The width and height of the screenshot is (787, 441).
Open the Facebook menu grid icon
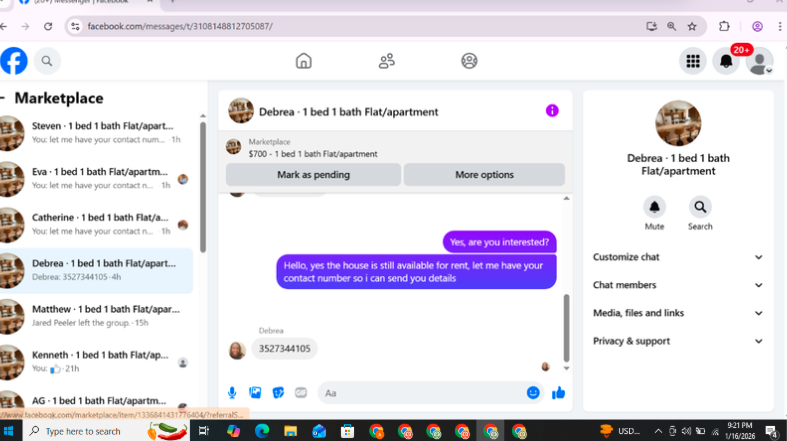[693, 61]
